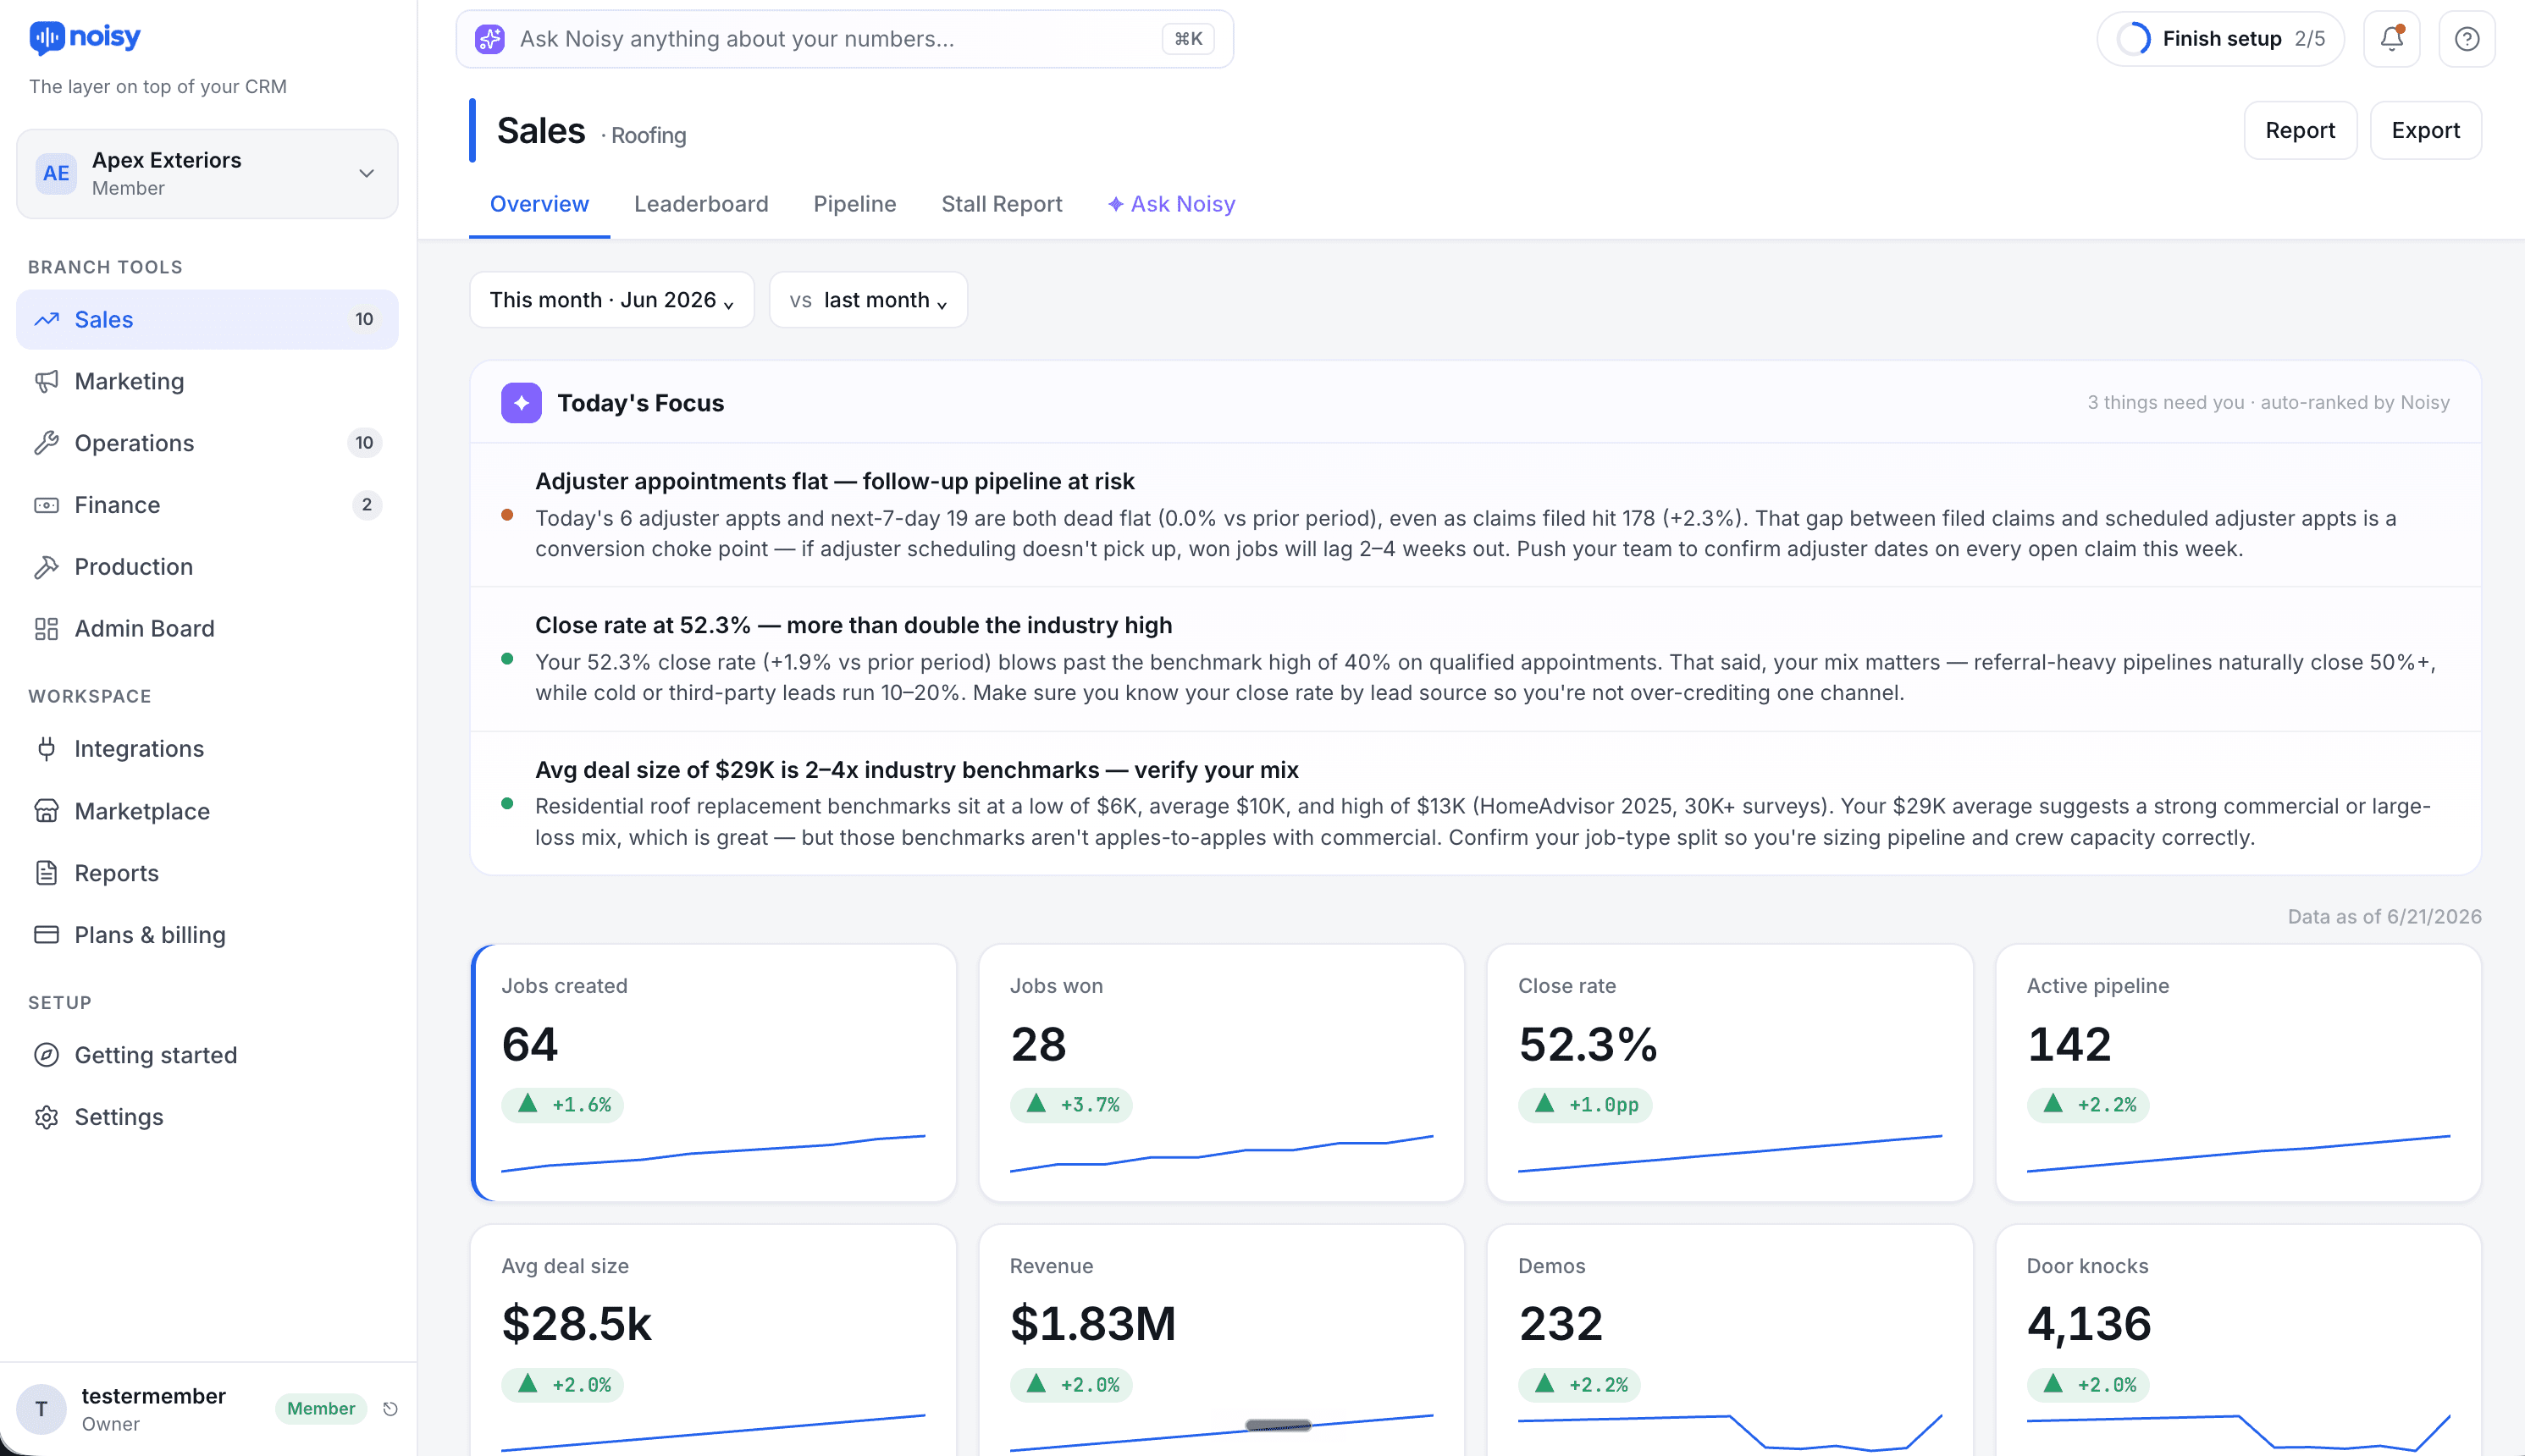
Task: Open the vs last month comparison dropdown
Action: point(868,300)
